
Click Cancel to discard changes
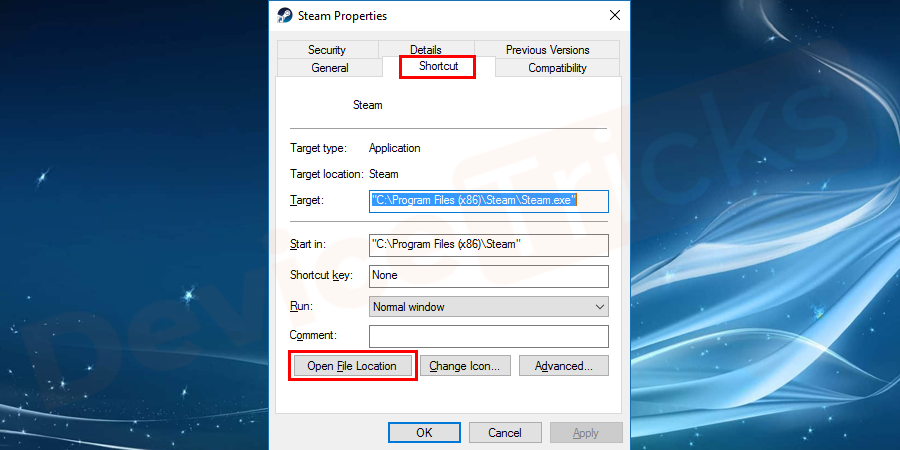505,433
